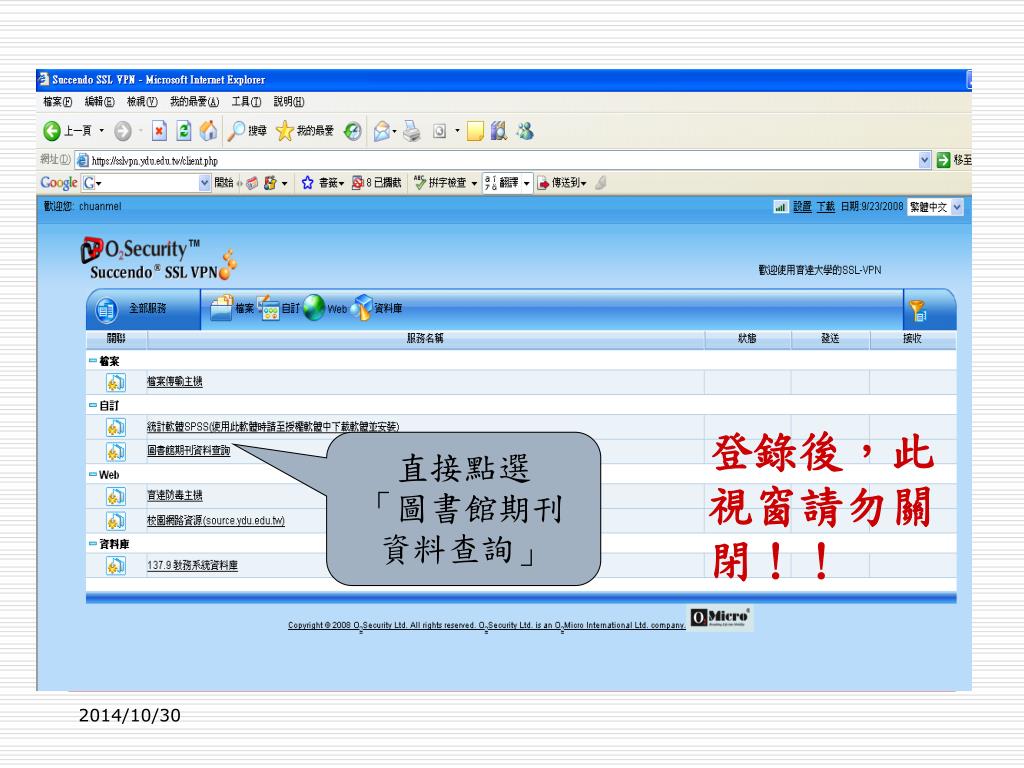Click into the URL address field

496,161
